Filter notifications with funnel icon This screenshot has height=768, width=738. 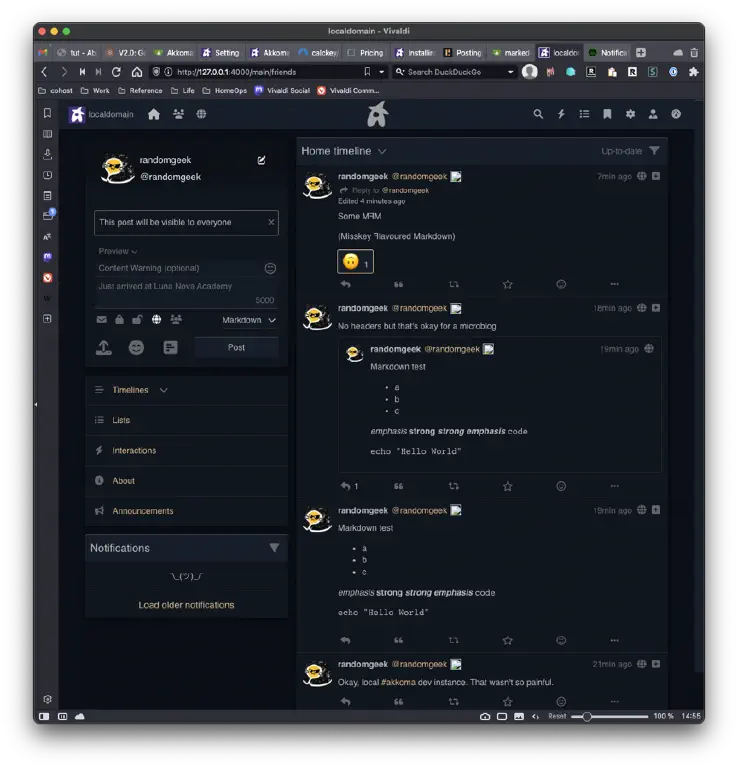[274, 548]
